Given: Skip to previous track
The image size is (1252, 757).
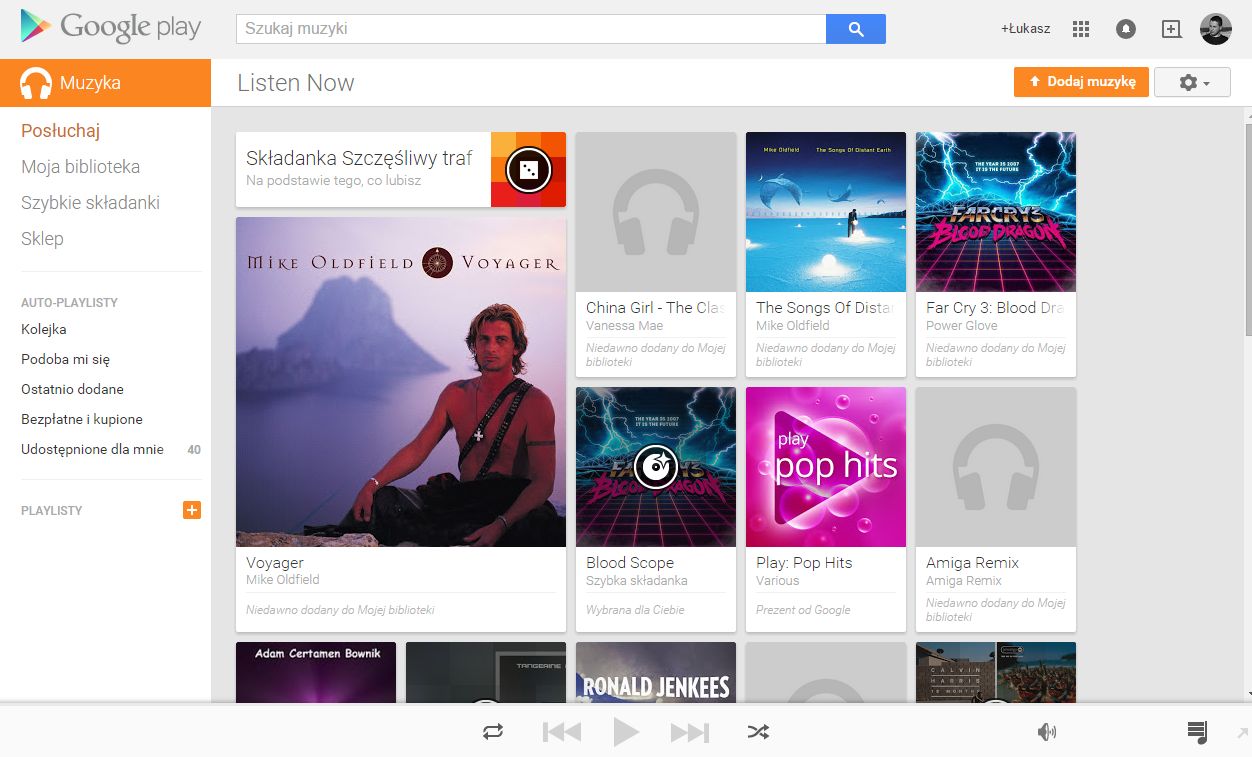Looking at the screenshot, I should pos(562,732).
